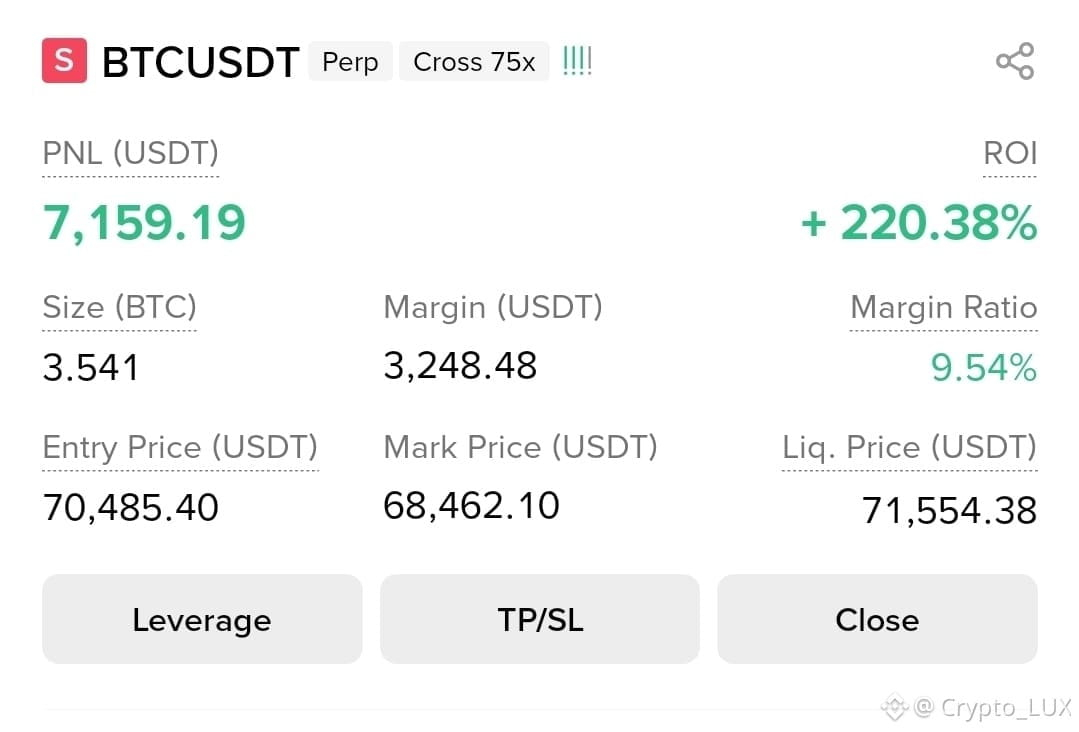Click the red S short-position badge
The height and width of the screenshot is (732, 1079).
click(65, 61)
